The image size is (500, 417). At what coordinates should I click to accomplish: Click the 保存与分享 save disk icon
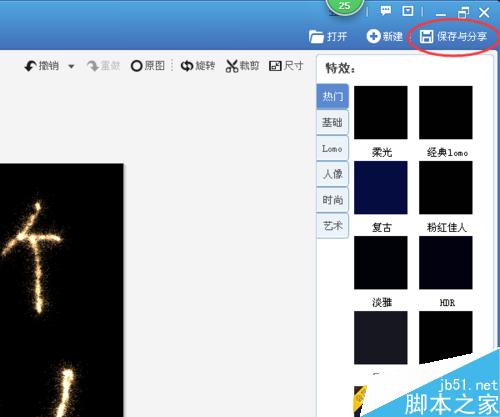point(426,36)
